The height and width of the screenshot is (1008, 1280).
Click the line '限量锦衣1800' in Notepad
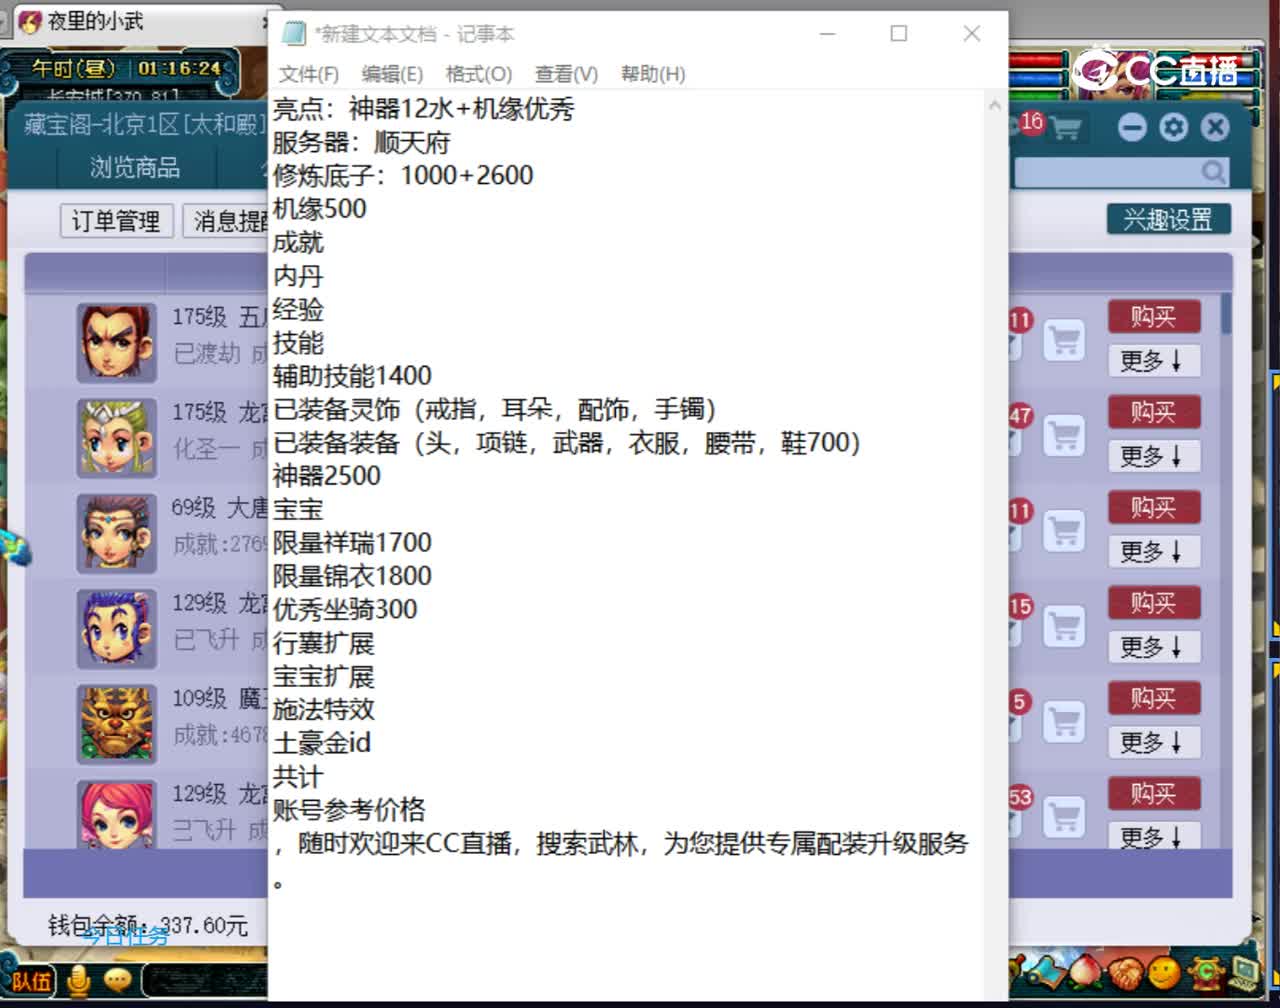coord(352,575)
